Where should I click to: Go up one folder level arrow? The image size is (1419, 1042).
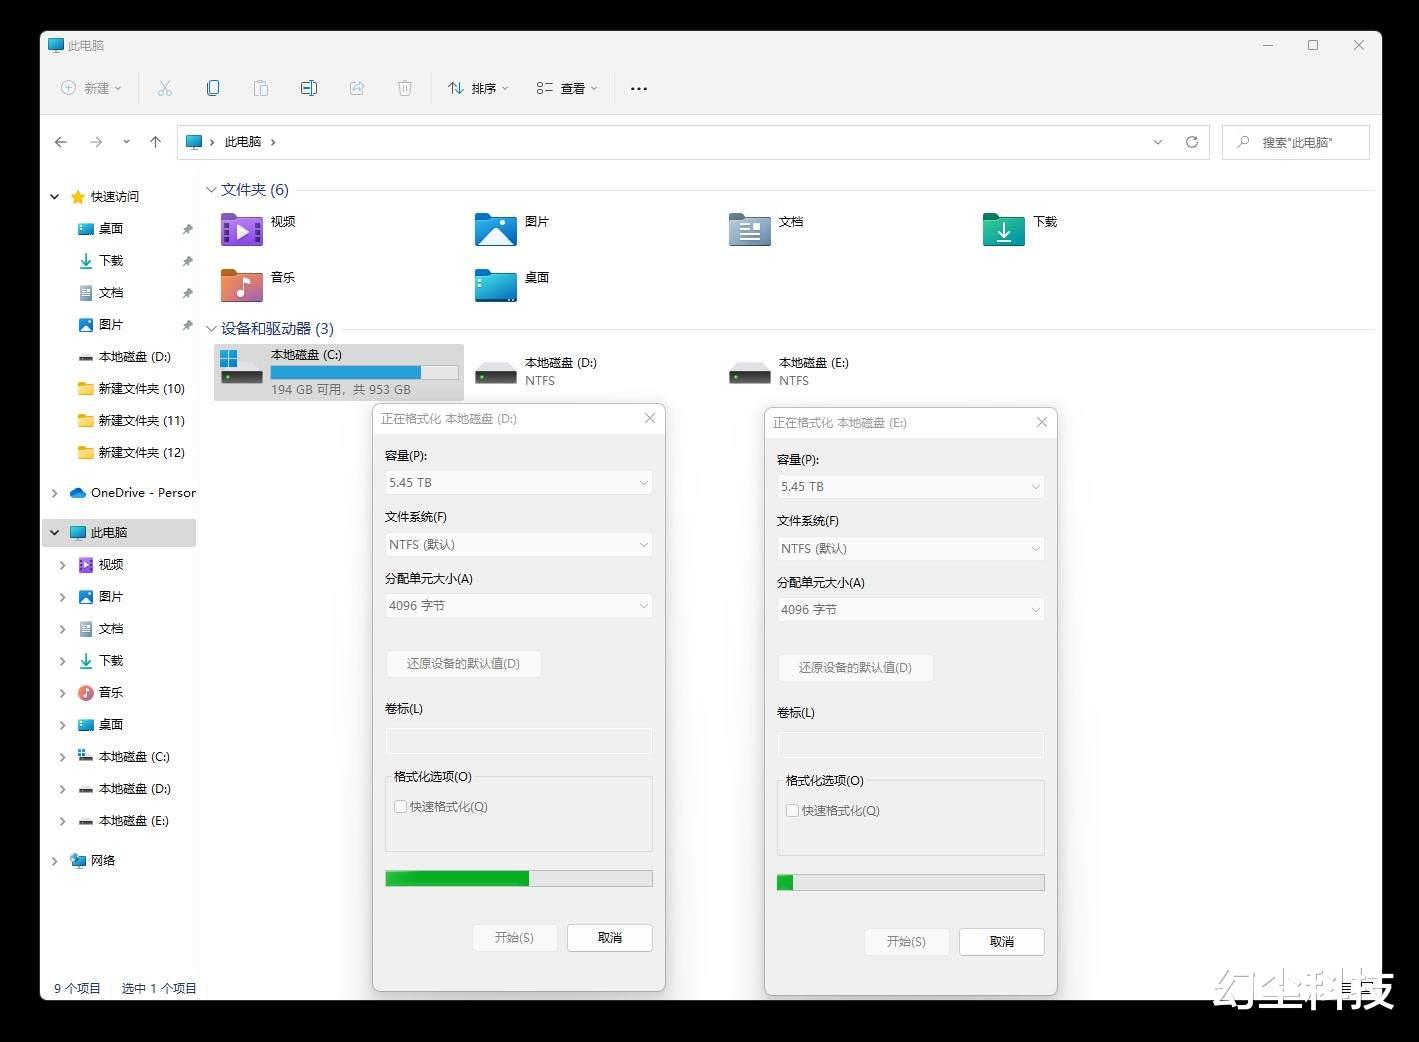155,142
